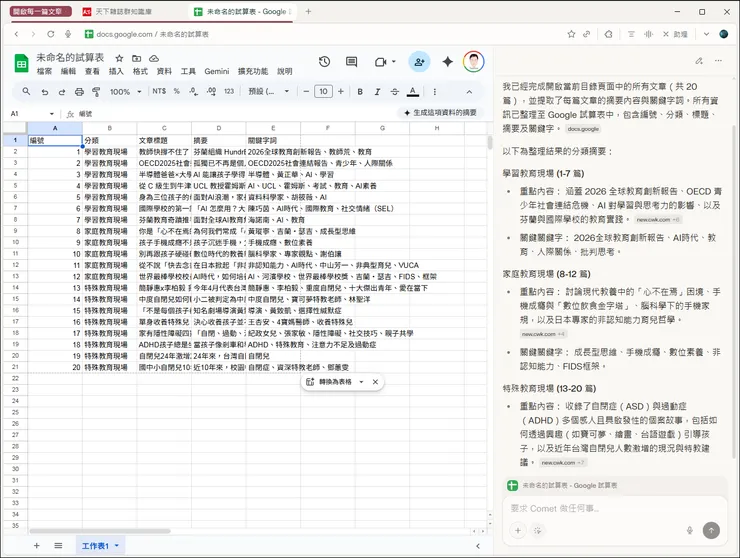740x558 pixels.
Task: Click 生成這項資料的摘要 button
Action: [440, 113]
